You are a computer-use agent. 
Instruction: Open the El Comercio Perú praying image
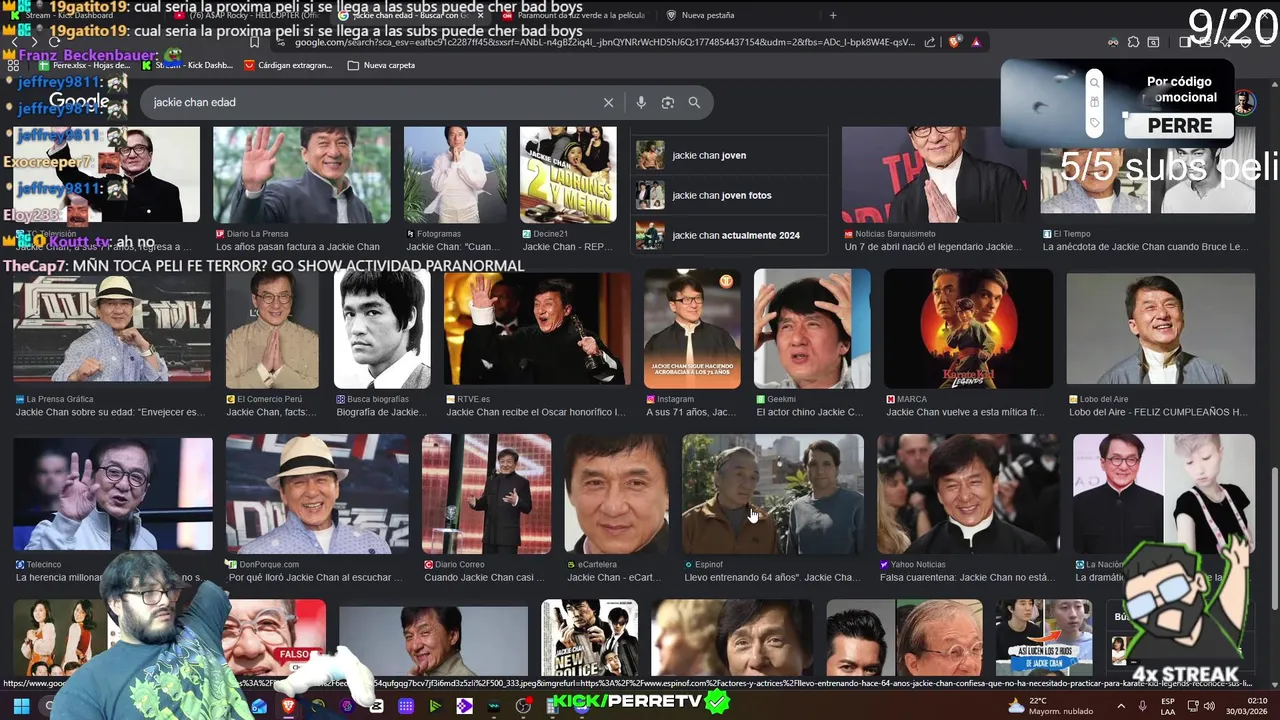[272, 329]
